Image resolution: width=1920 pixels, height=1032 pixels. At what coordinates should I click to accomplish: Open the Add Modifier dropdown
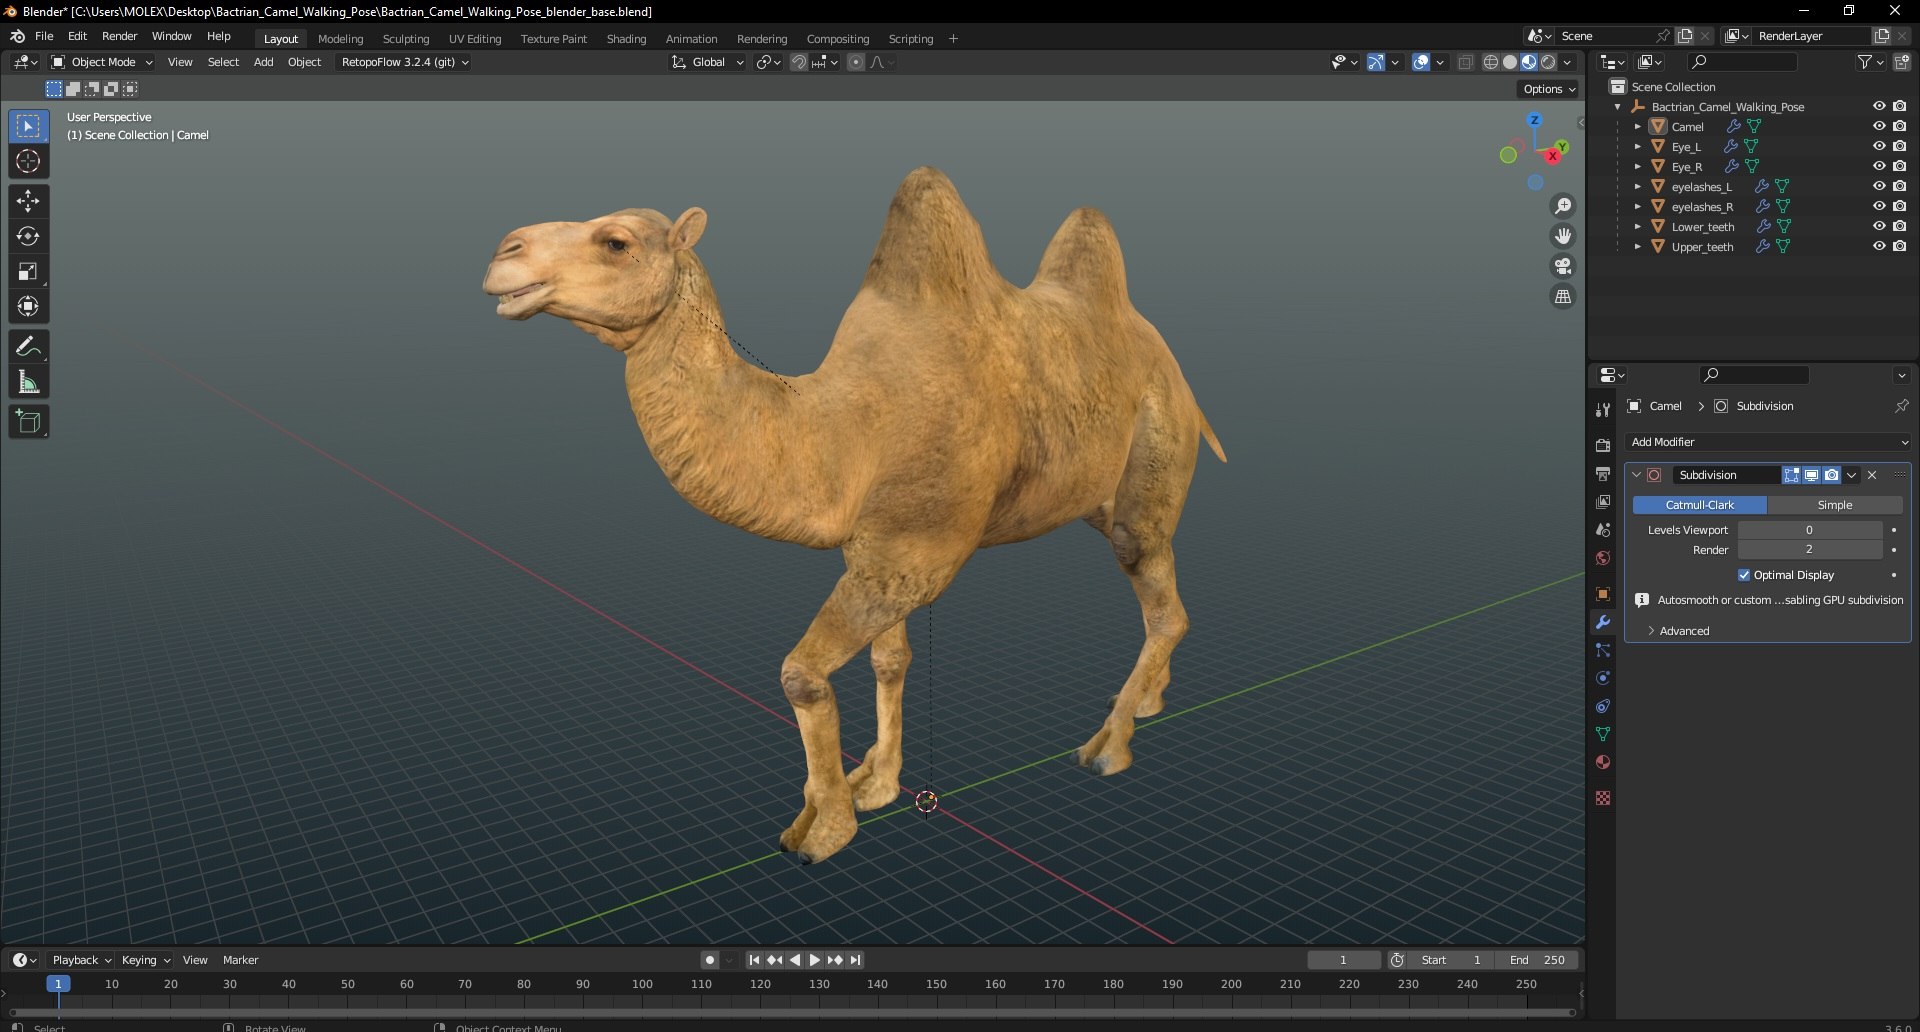[1768, 442]
